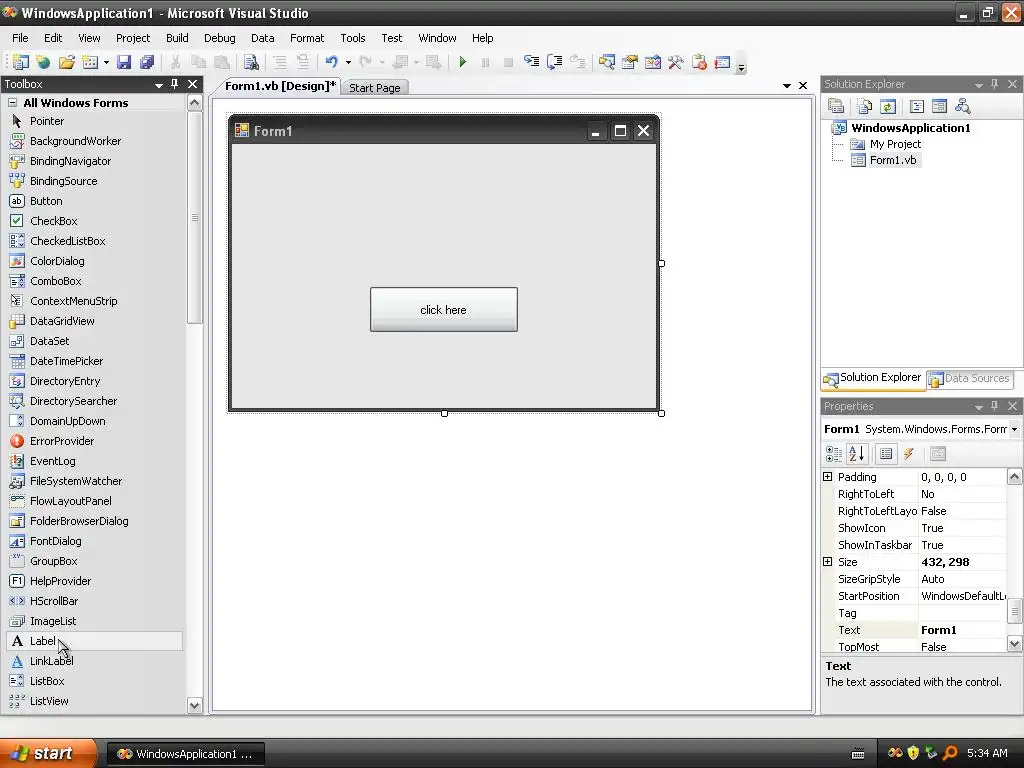Open the Debug menu
The width and height of the screenshot is (1024, 768).
[x=219, y=38]
